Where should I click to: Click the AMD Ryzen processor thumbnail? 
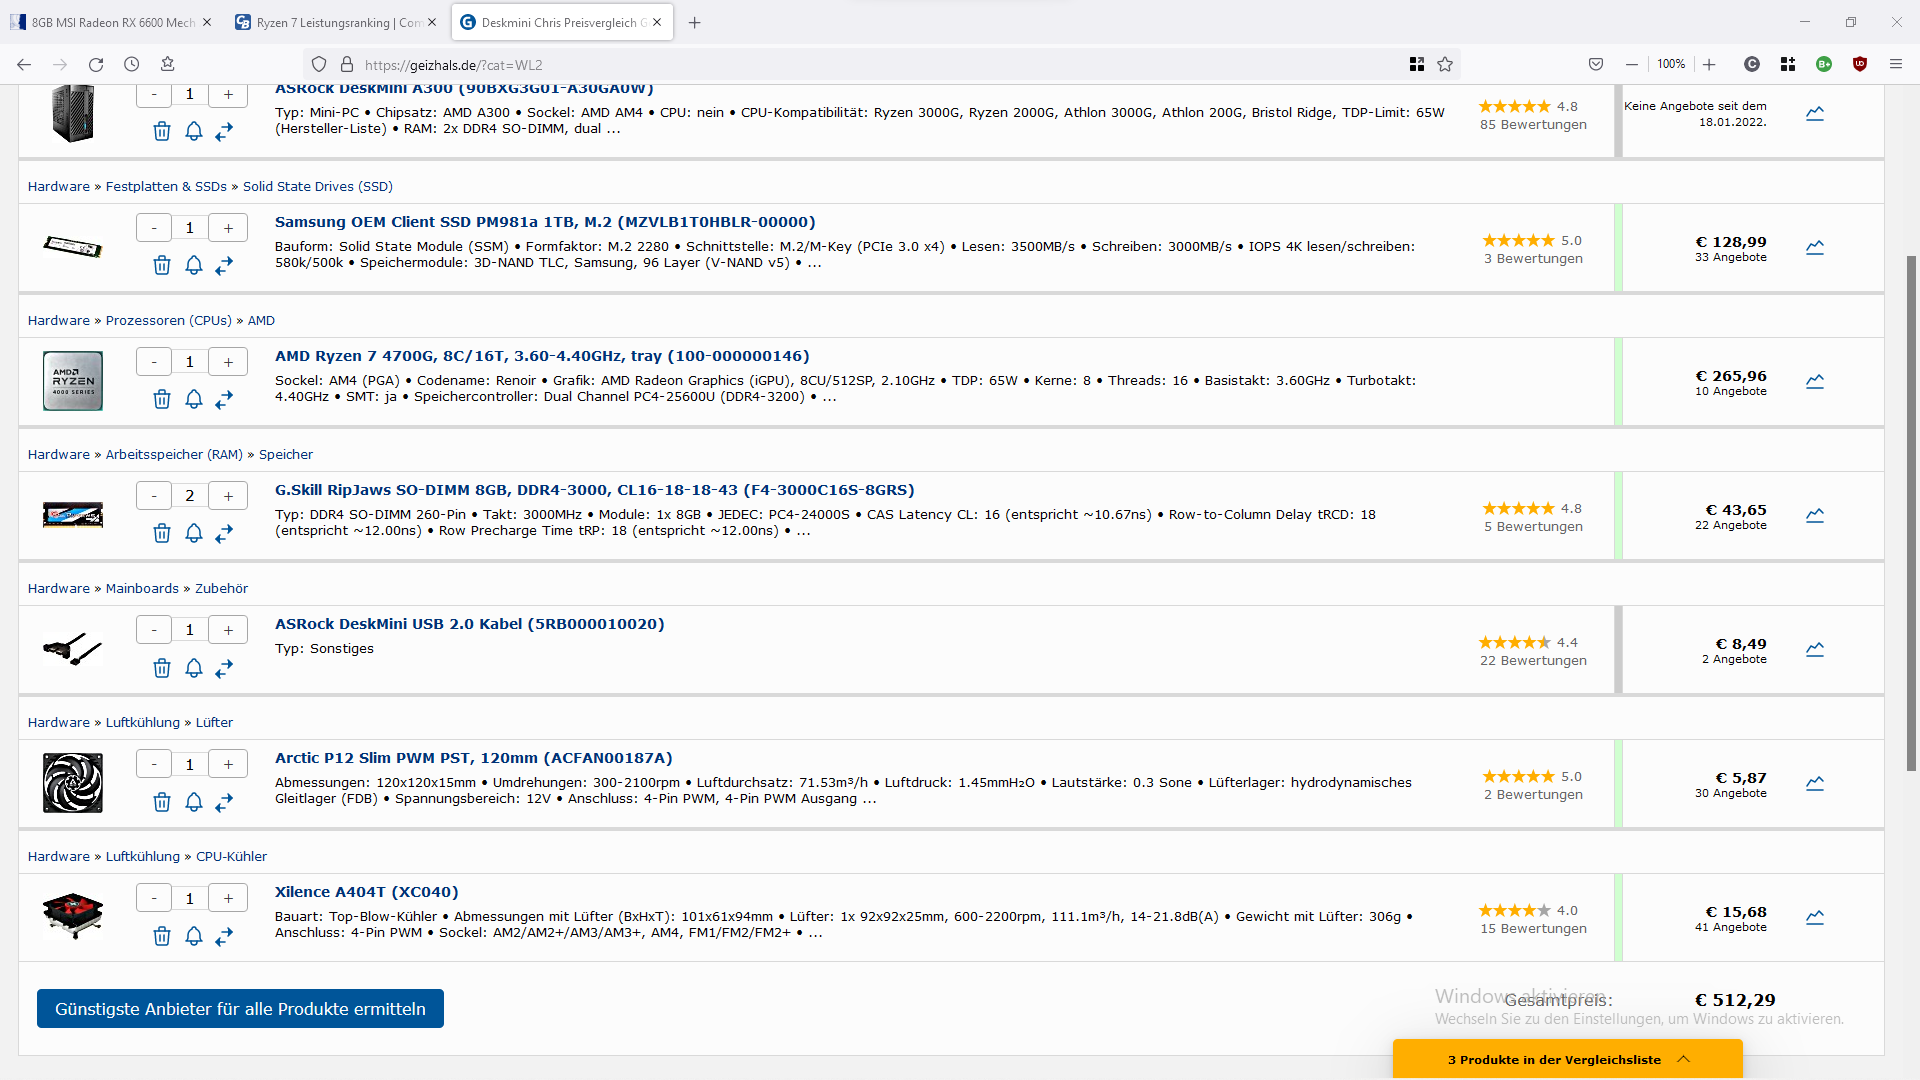coord(73,381)
